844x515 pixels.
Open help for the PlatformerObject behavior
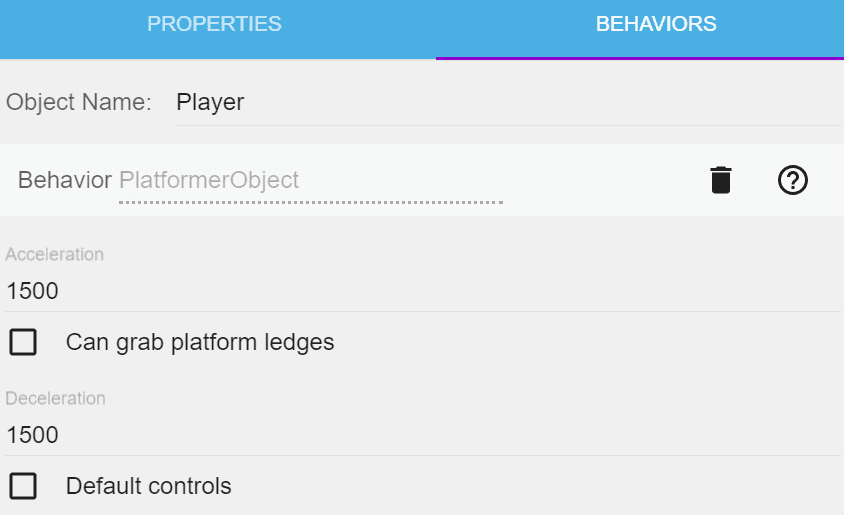(x=792, y=180)
